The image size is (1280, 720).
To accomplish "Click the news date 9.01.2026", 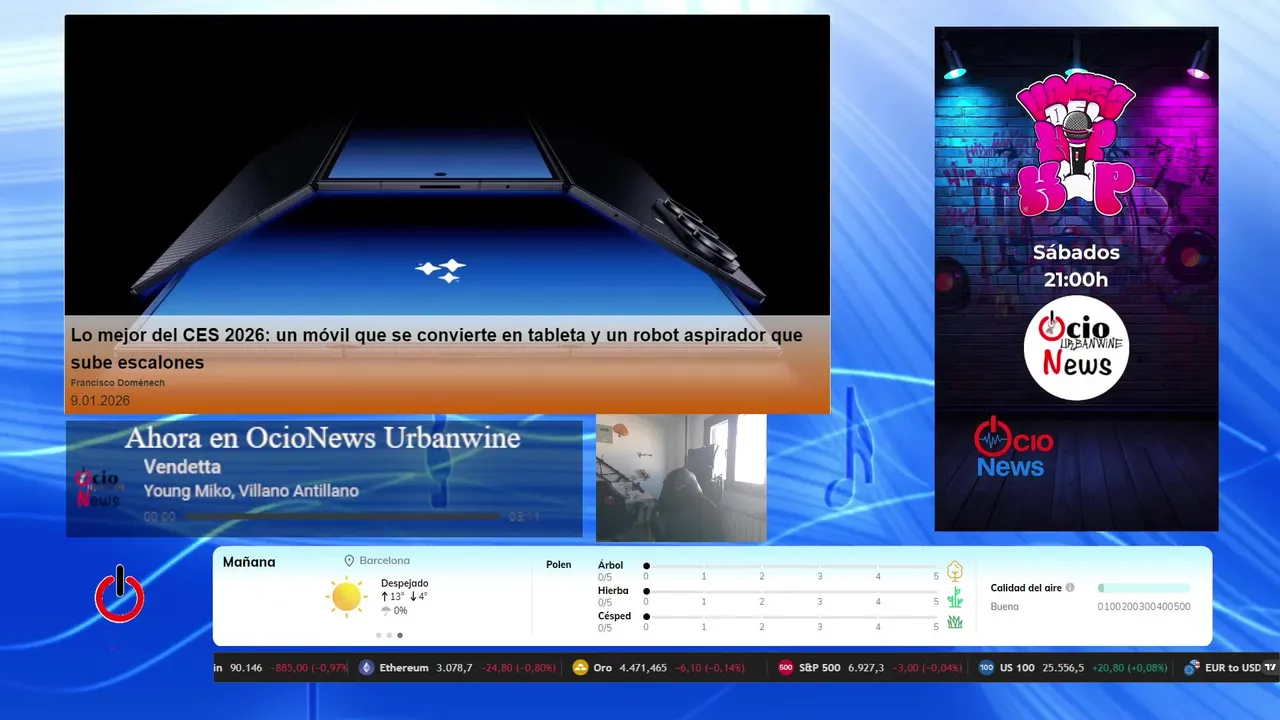I will 100,401.
